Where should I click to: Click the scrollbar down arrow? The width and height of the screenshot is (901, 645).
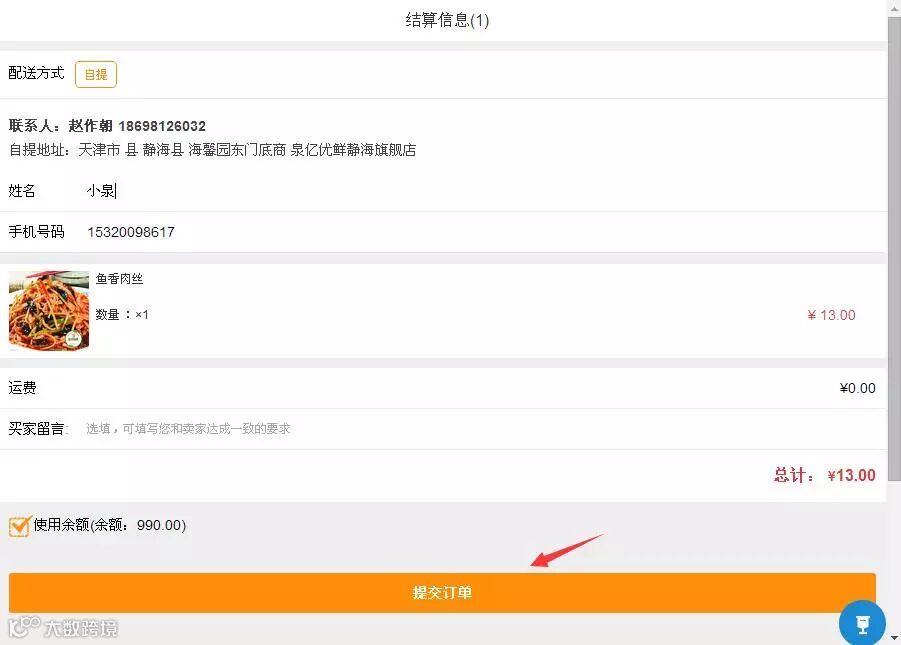coord(894,638)
